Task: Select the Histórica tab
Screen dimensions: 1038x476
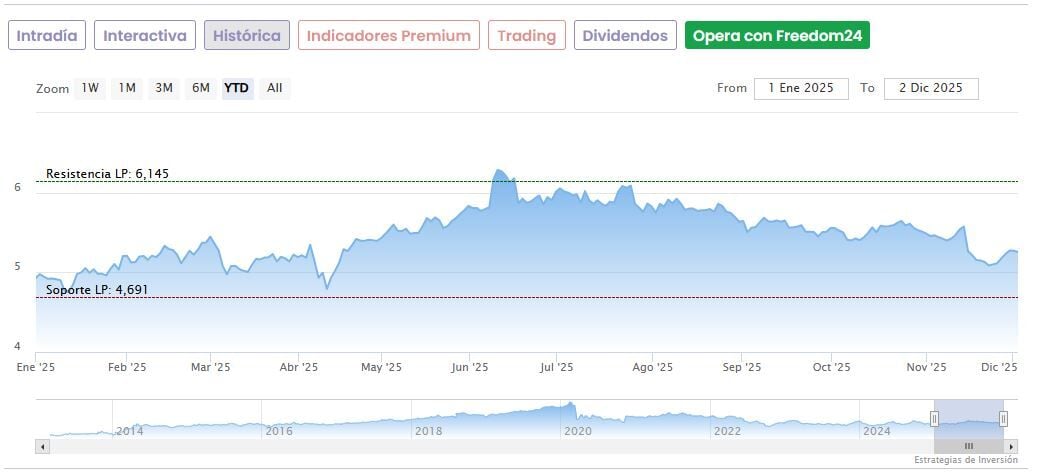Action: click(247, 36)
